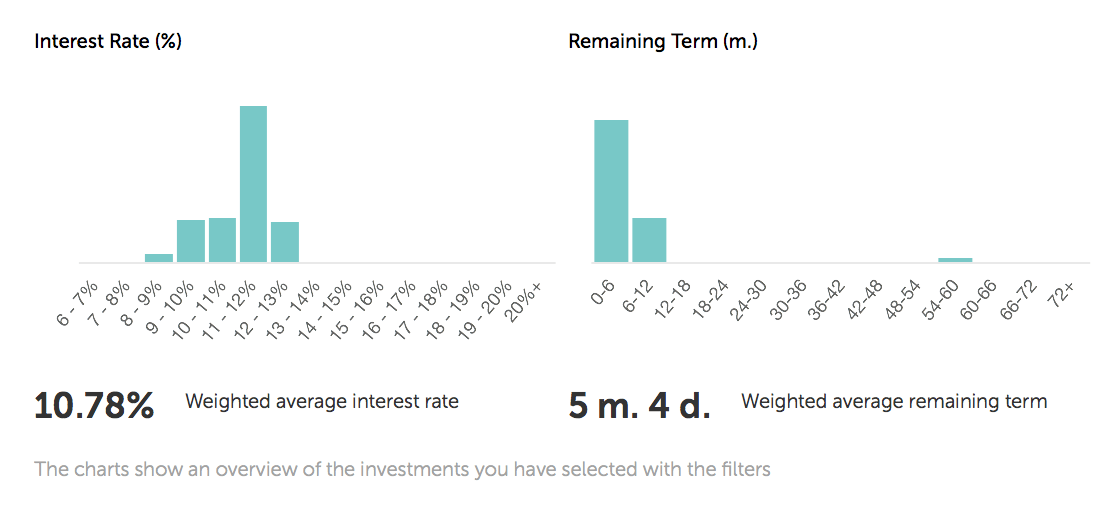The width and height of the screenshot is (1096, 524).
Task: Click the Weighted average remaining term label
Action: pyautogui.click(x=894, y=402)
